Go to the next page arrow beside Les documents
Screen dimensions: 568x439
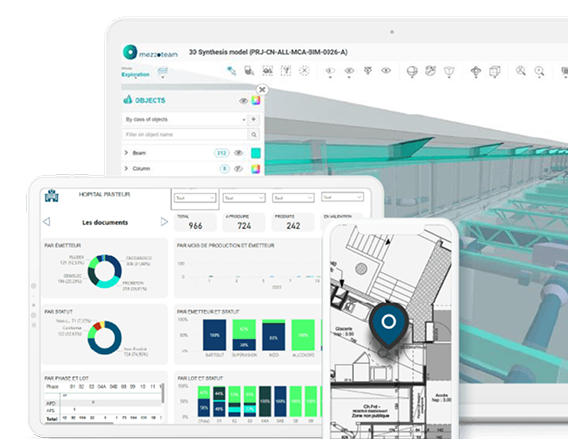(x=164, y=221)
